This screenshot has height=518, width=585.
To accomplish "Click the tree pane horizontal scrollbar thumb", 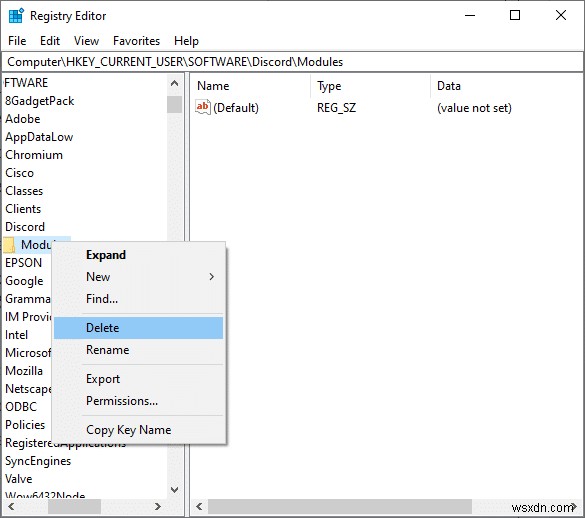I will 74,506.
